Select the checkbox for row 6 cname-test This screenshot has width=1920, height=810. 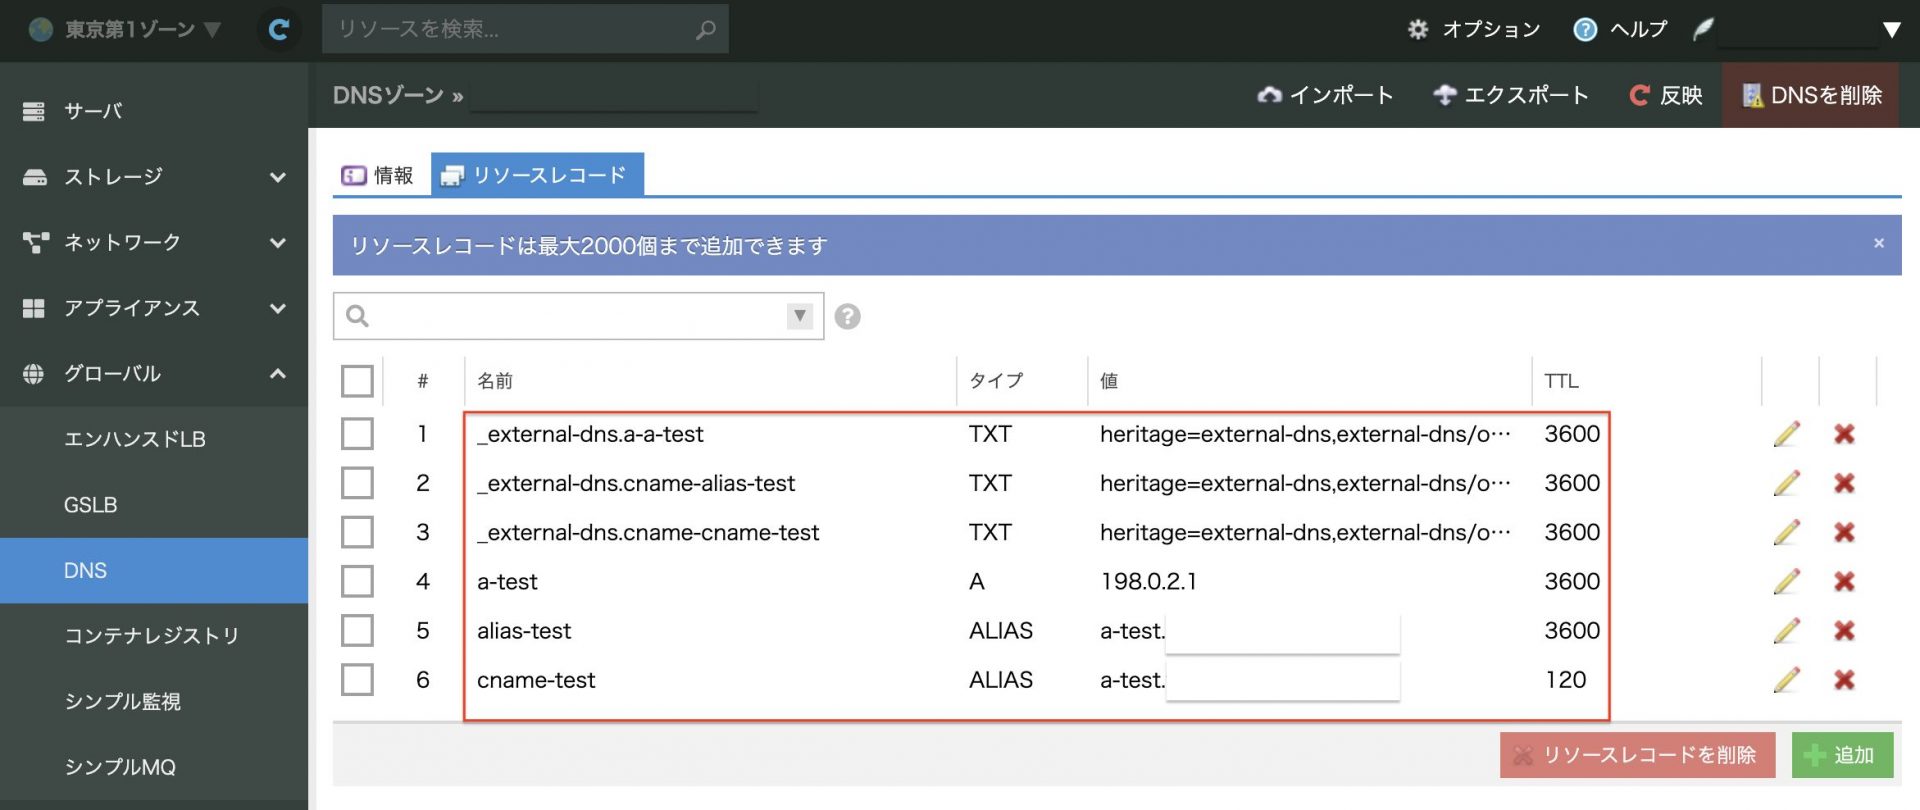click(x=357, y=680)
